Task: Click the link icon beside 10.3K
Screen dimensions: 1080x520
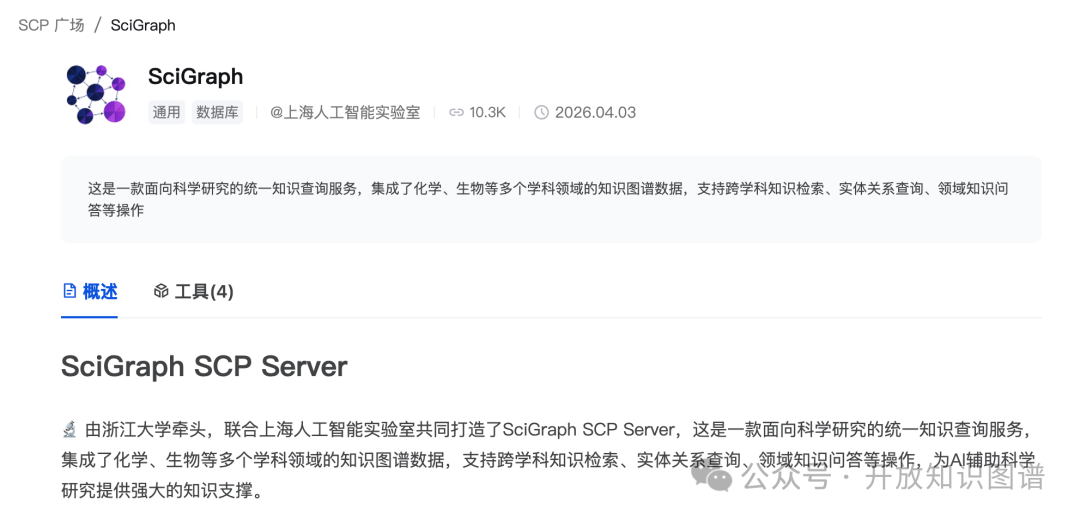Action: point(456,112)
